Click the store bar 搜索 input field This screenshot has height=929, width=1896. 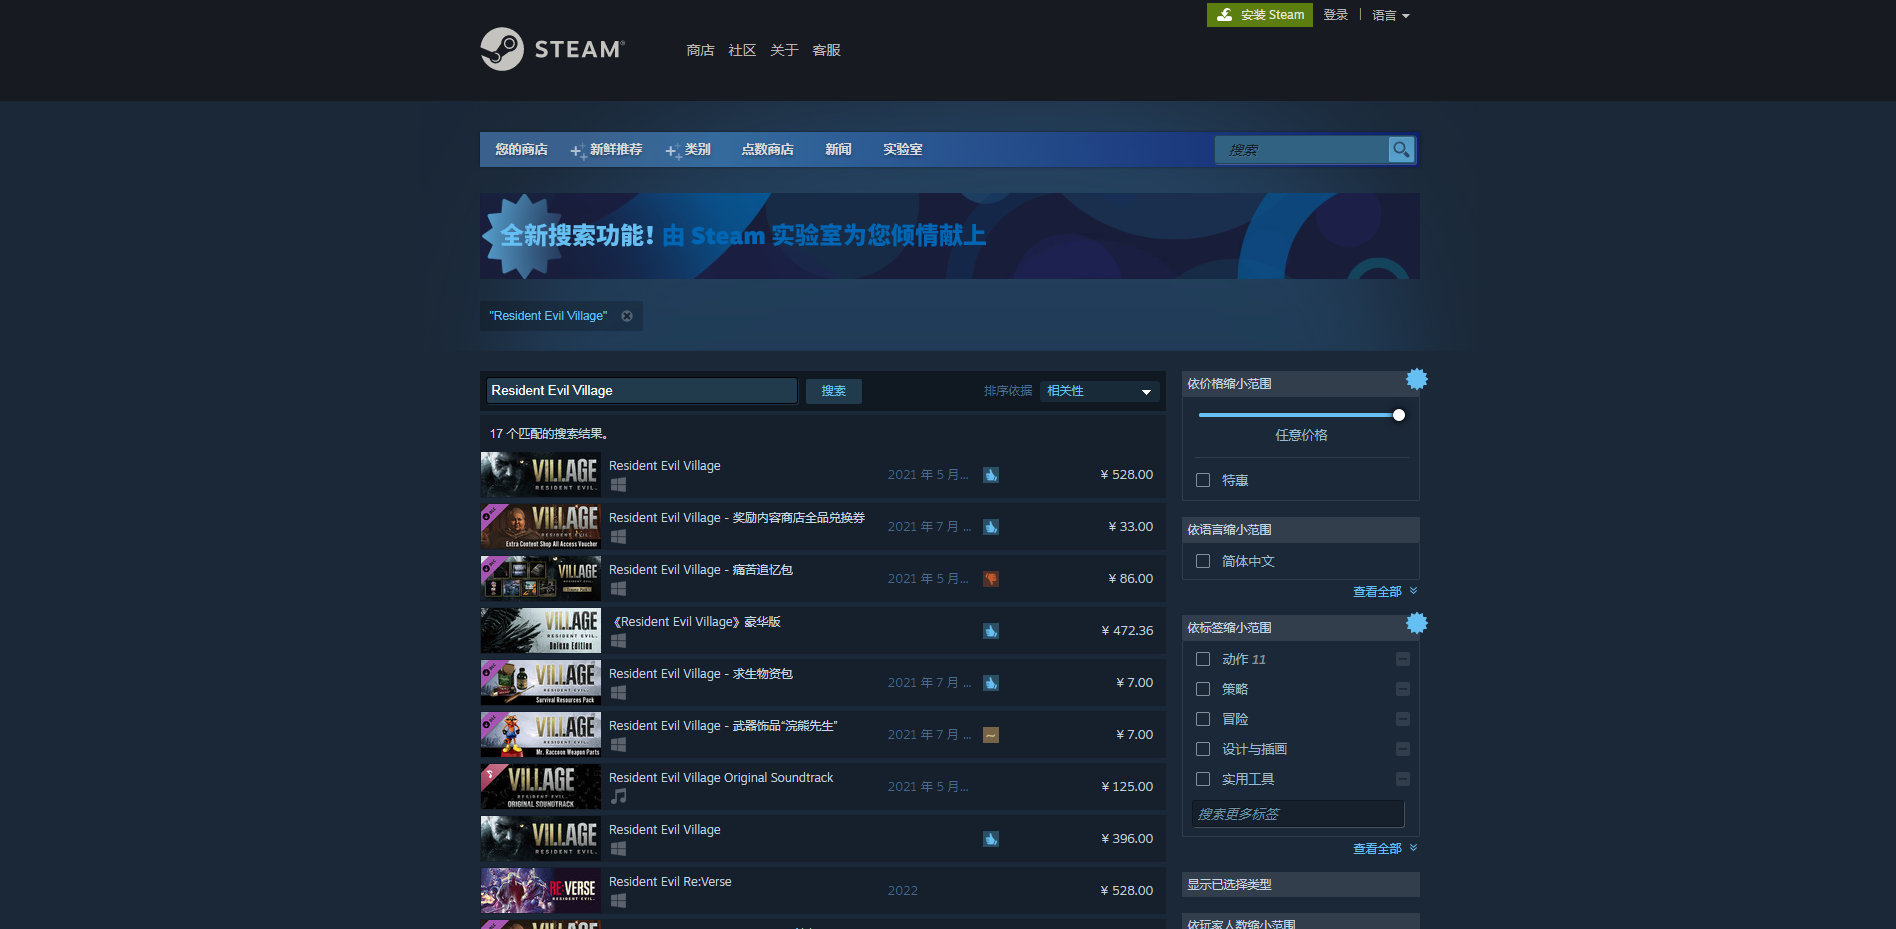1301,150
